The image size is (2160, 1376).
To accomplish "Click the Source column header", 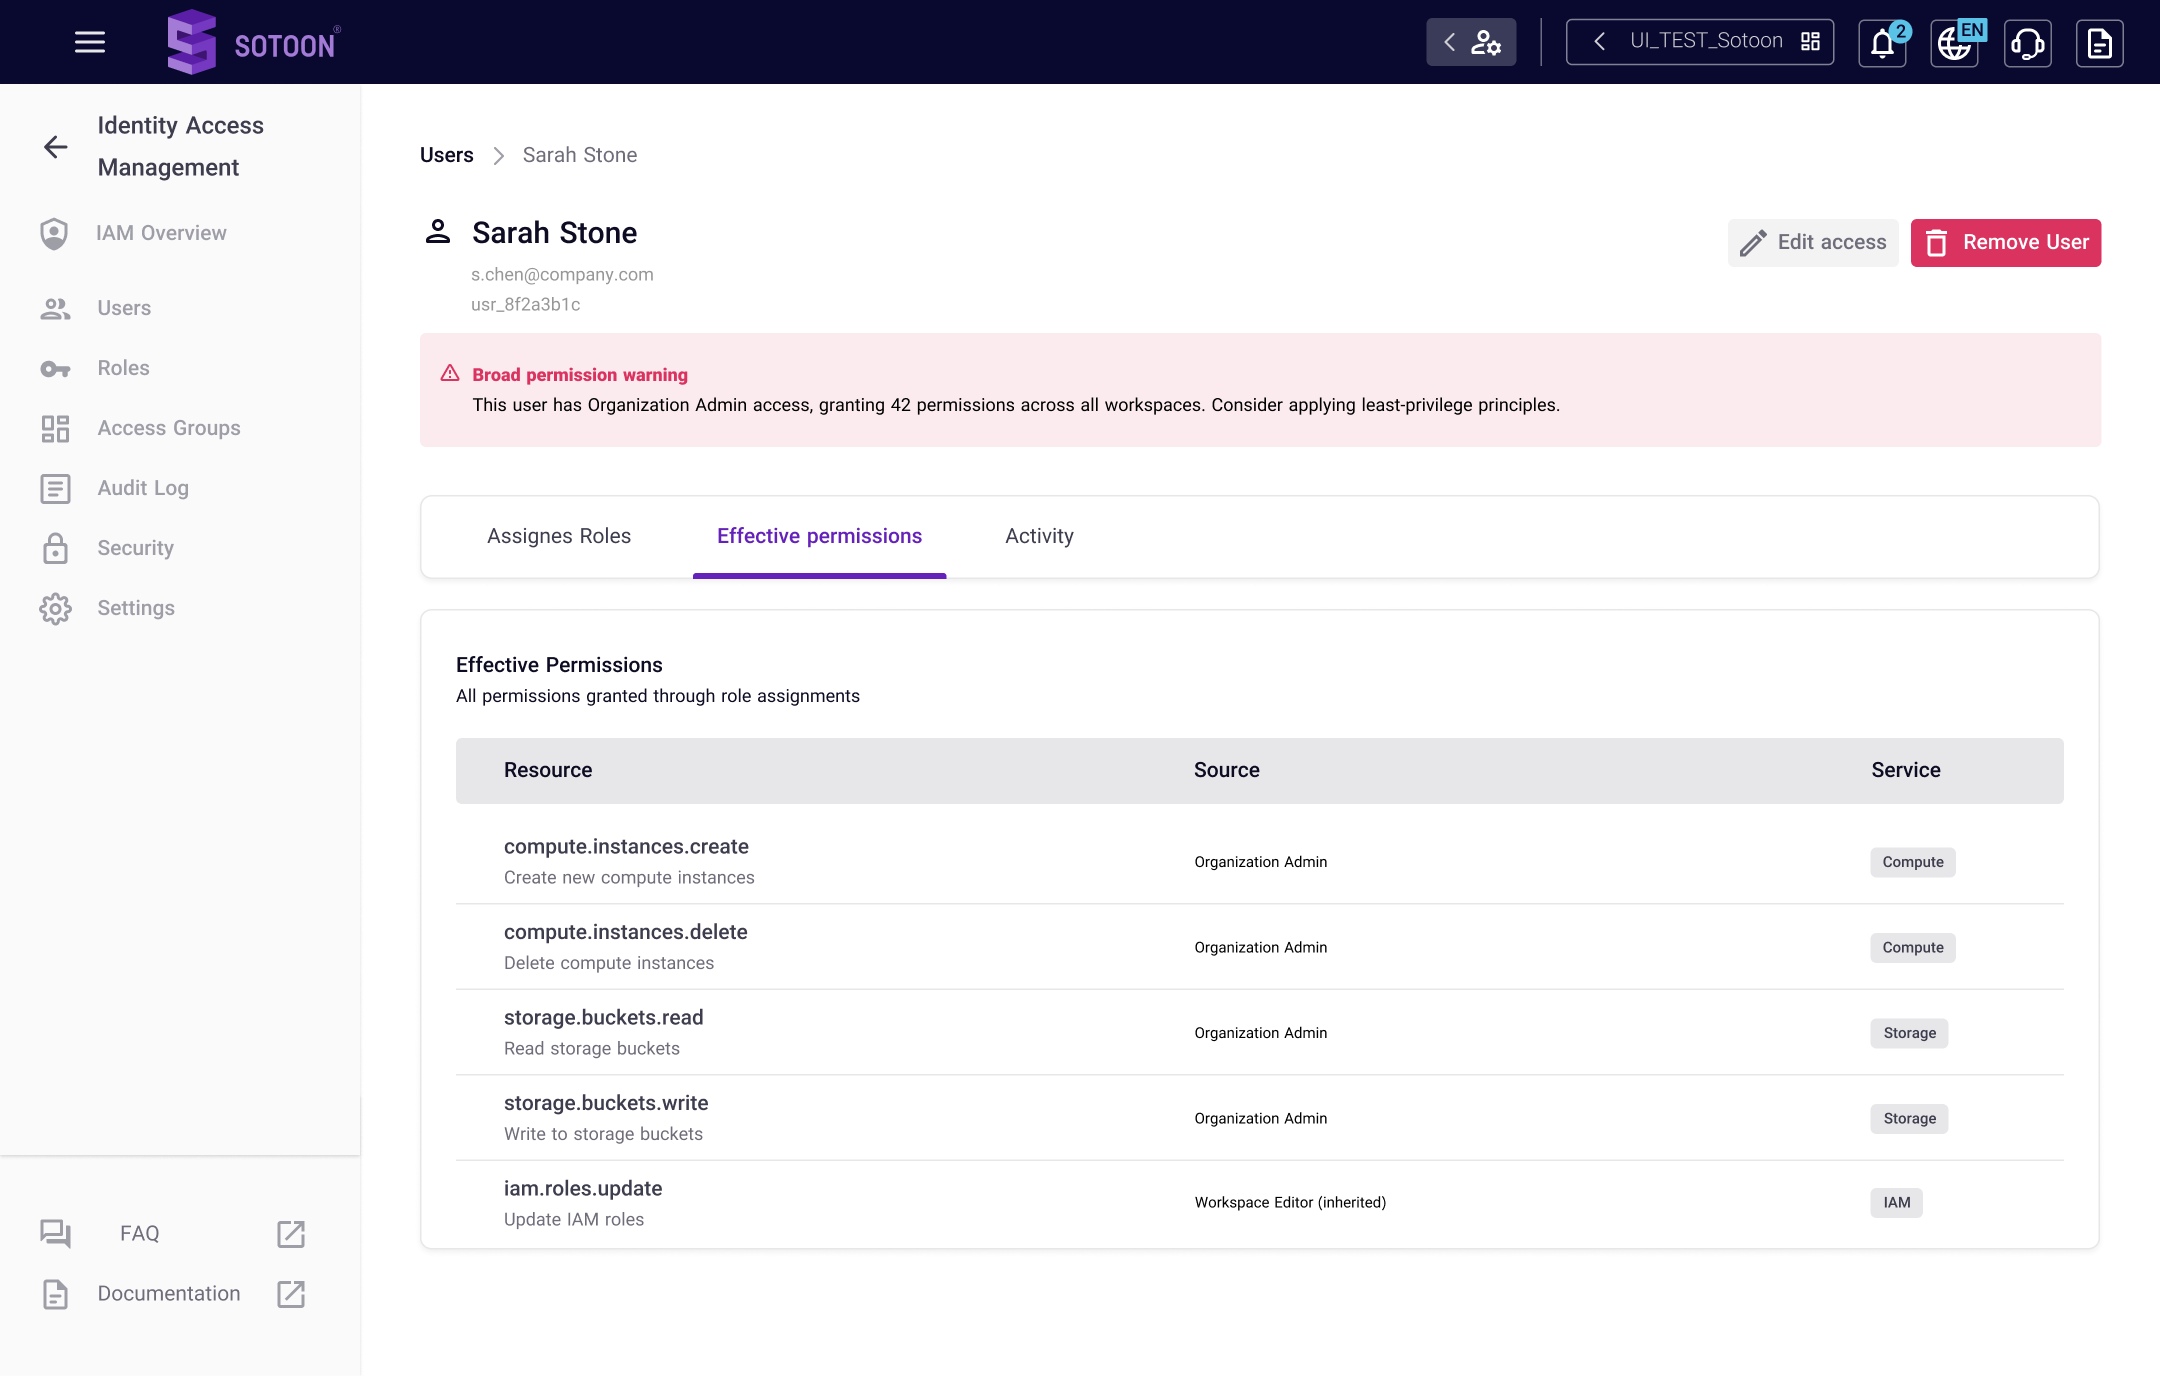I will coord(1227,770).
